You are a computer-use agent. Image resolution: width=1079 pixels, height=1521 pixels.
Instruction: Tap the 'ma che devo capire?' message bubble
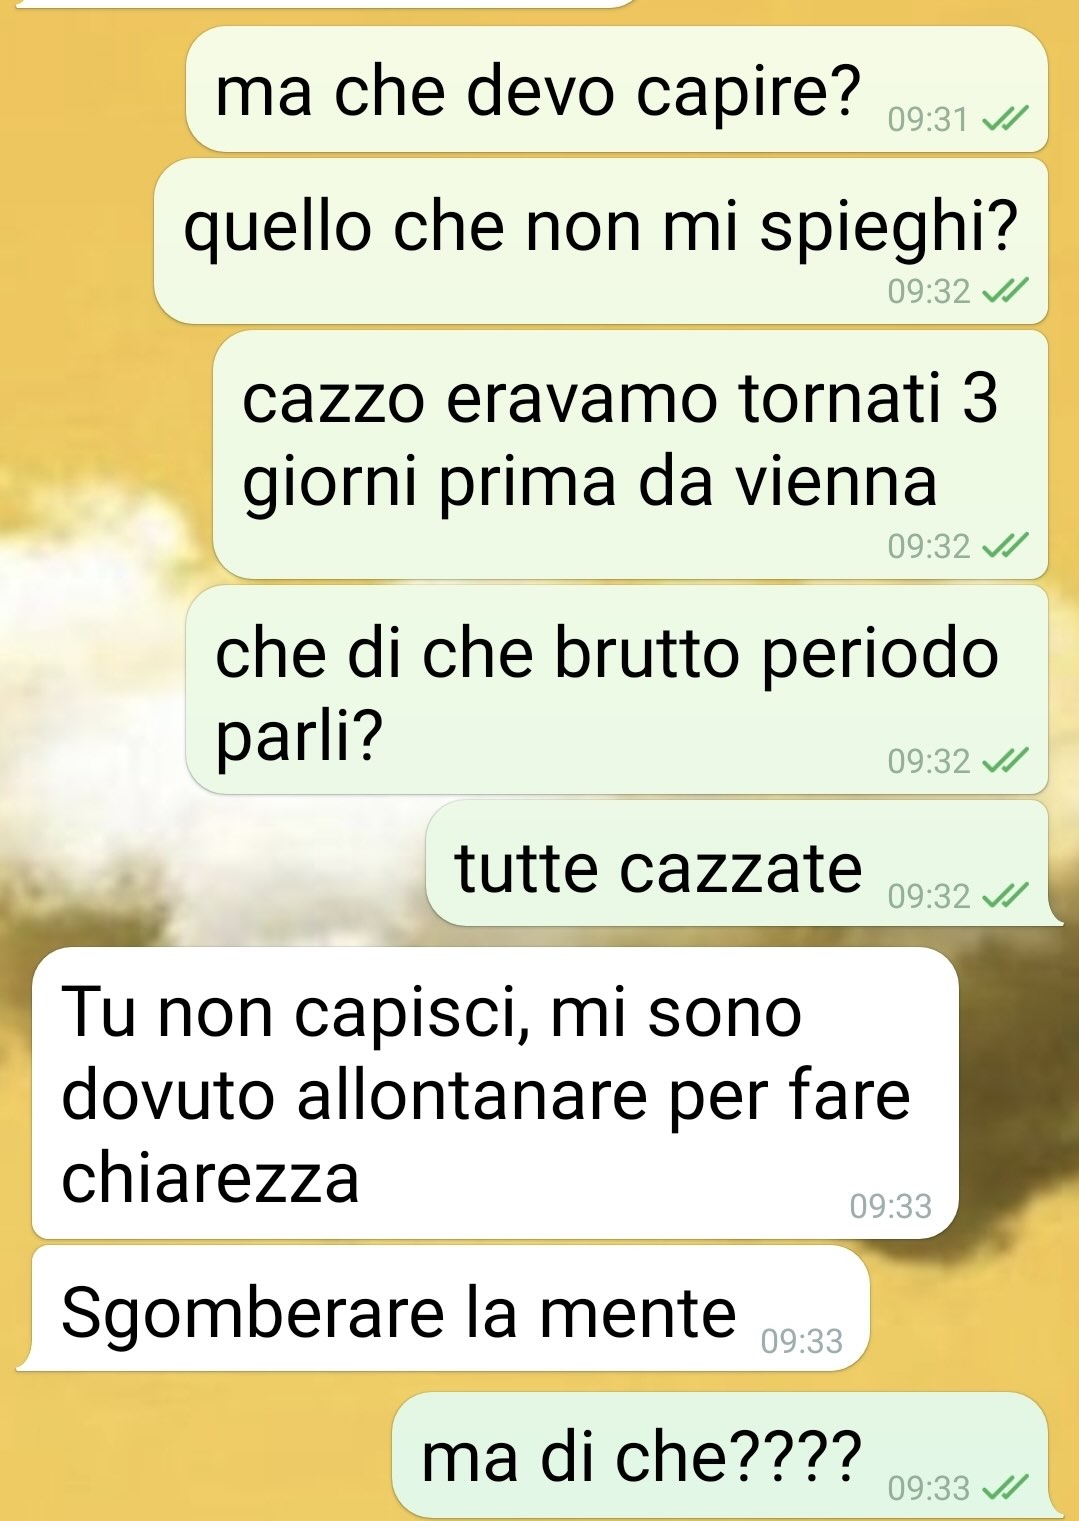point(617,90)
